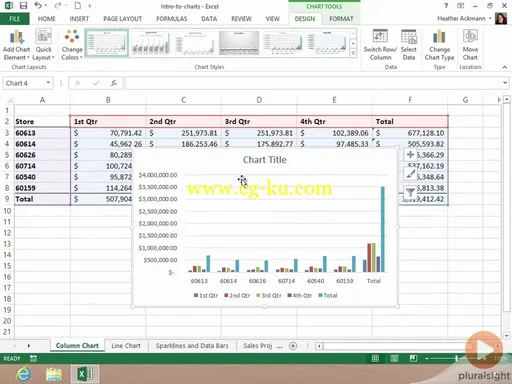Open the Name Box dropdown arrow
This screenshot has height=384, width=512.
coord(48,83)
